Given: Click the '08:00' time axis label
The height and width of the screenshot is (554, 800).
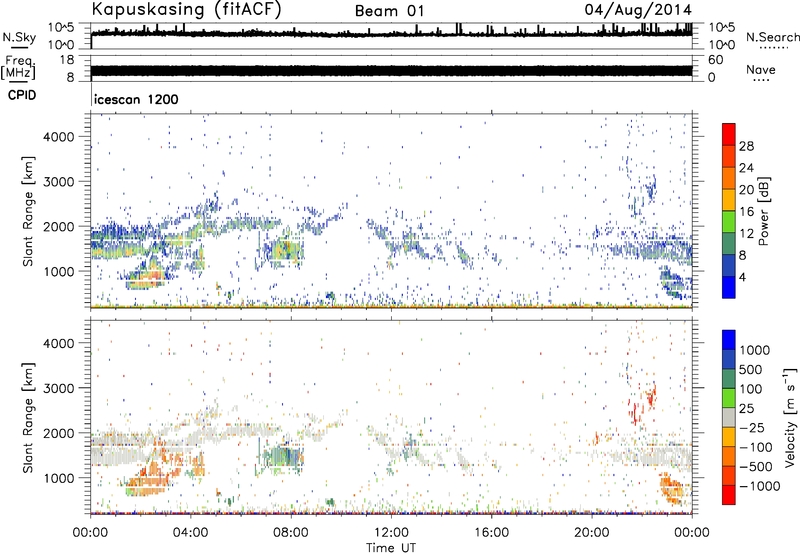Looking at the screenshot, I should [x=291, y=533].
